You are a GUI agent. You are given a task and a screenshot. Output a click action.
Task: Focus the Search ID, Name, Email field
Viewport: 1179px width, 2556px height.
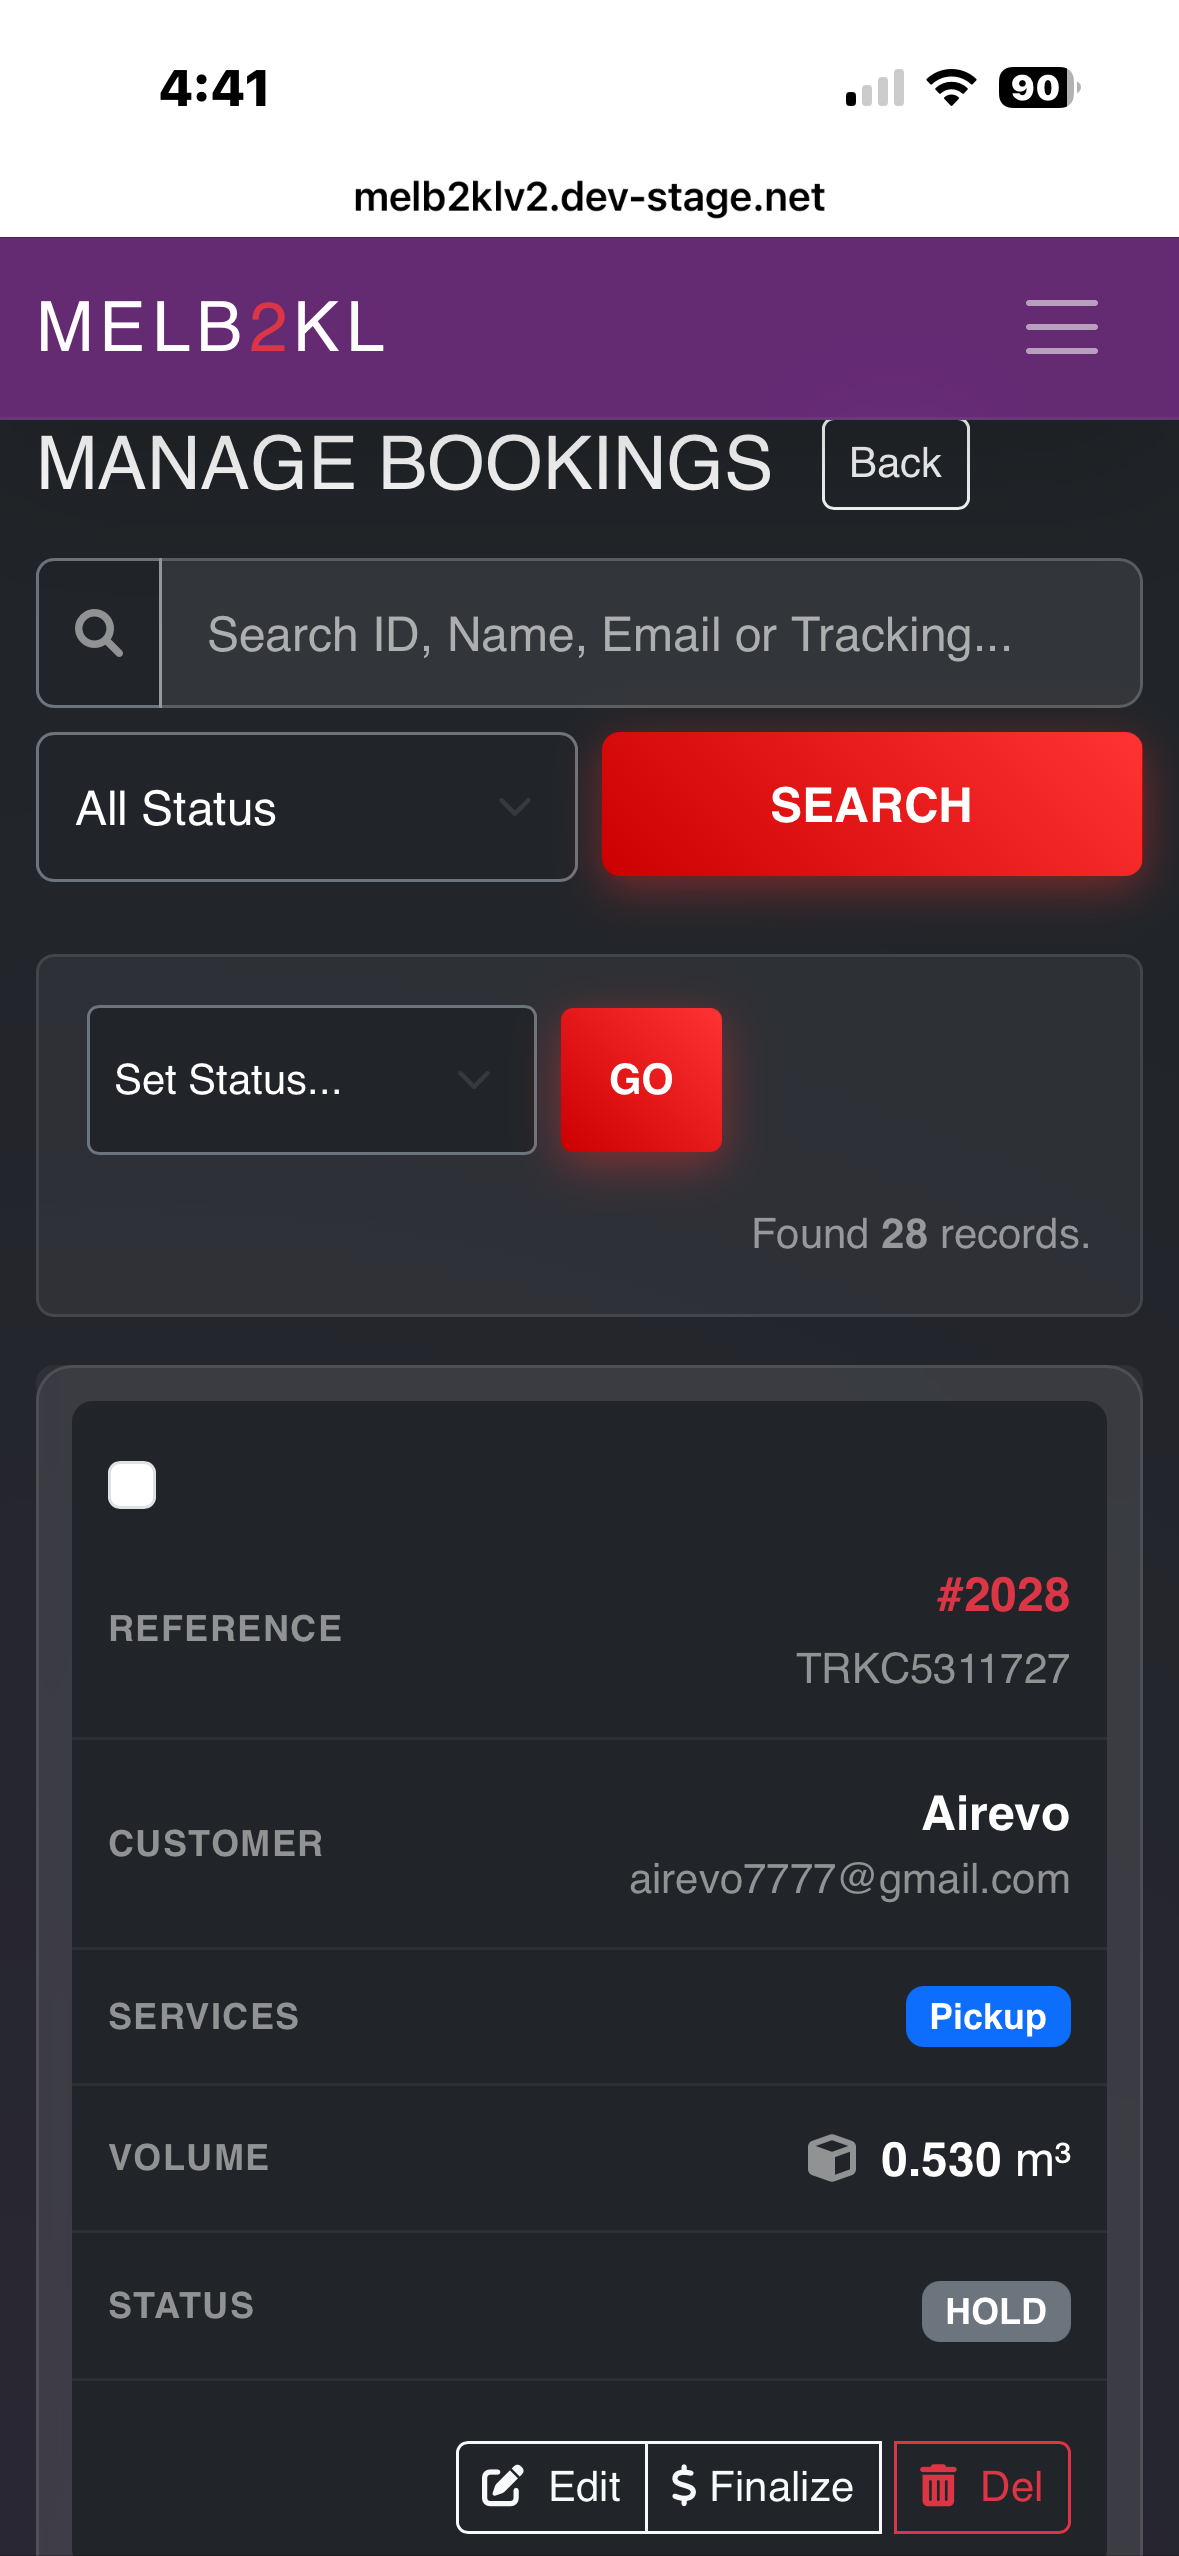click(x=650, y=634)
